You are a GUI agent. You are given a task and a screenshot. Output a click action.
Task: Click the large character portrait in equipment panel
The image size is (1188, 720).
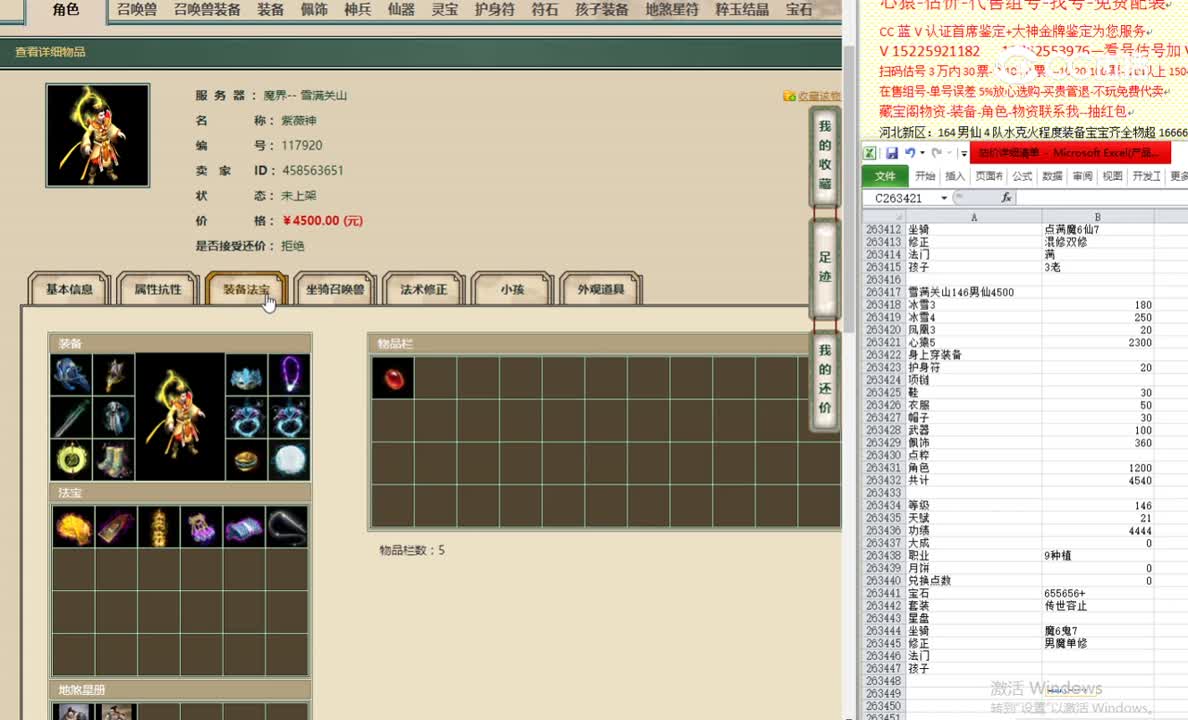pos(180,417)
